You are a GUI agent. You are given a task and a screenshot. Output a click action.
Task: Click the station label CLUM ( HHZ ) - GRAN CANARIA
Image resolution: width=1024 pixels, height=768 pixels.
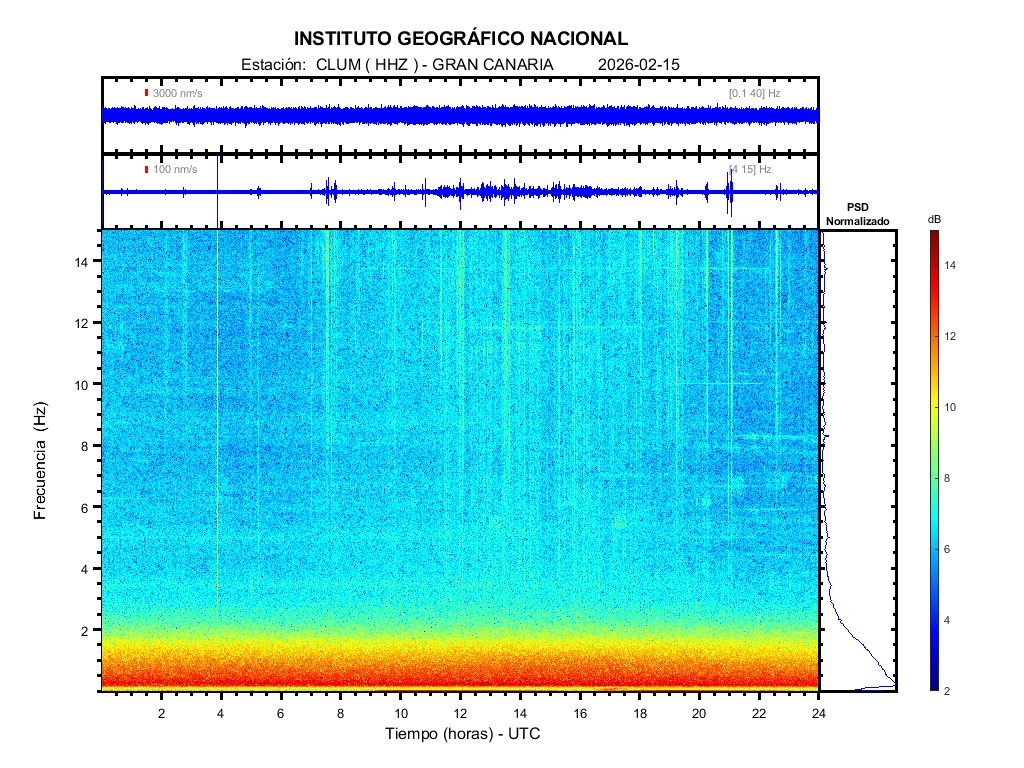tap(434, 64)
